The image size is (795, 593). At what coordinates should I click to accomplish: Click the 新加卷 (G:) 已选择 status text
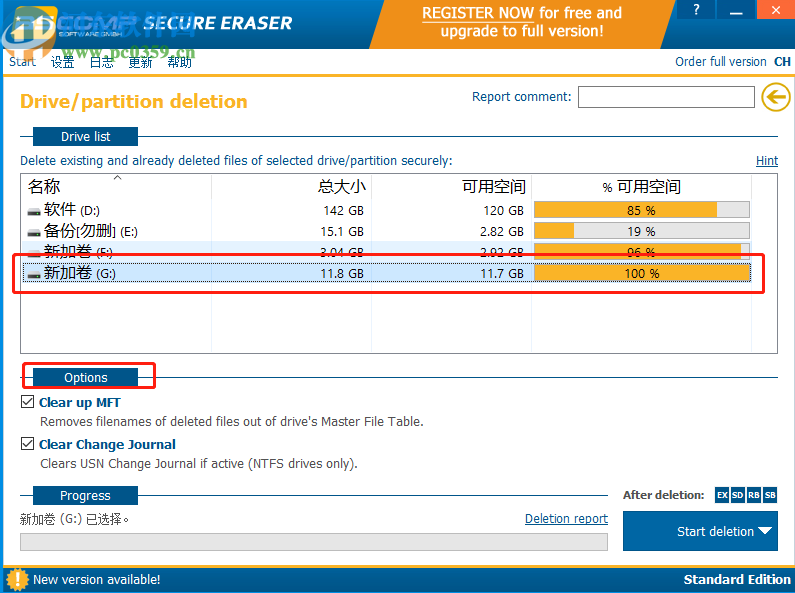click(74, 519)
